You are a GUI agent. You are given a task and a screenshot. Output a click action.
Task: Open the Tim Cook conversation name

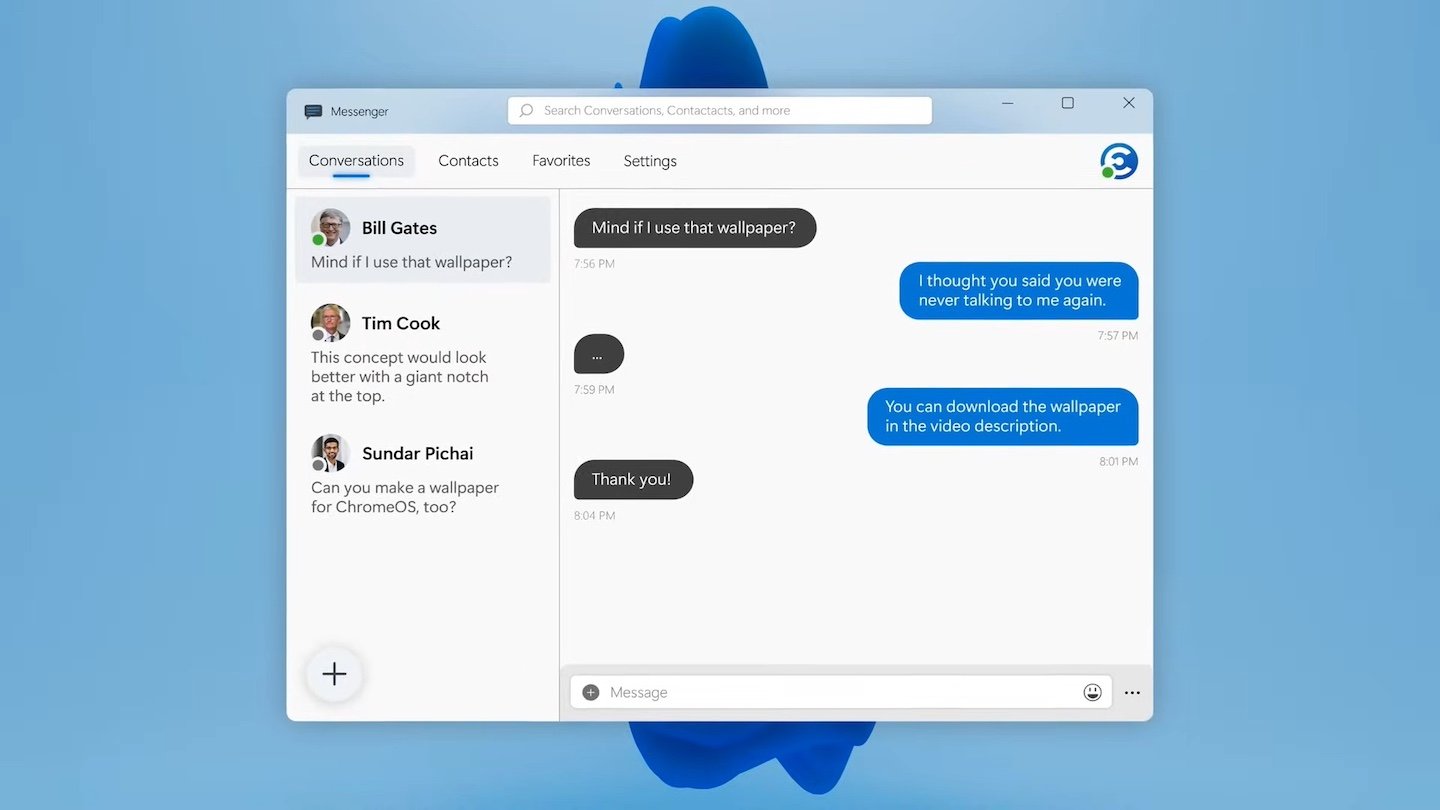401,323
